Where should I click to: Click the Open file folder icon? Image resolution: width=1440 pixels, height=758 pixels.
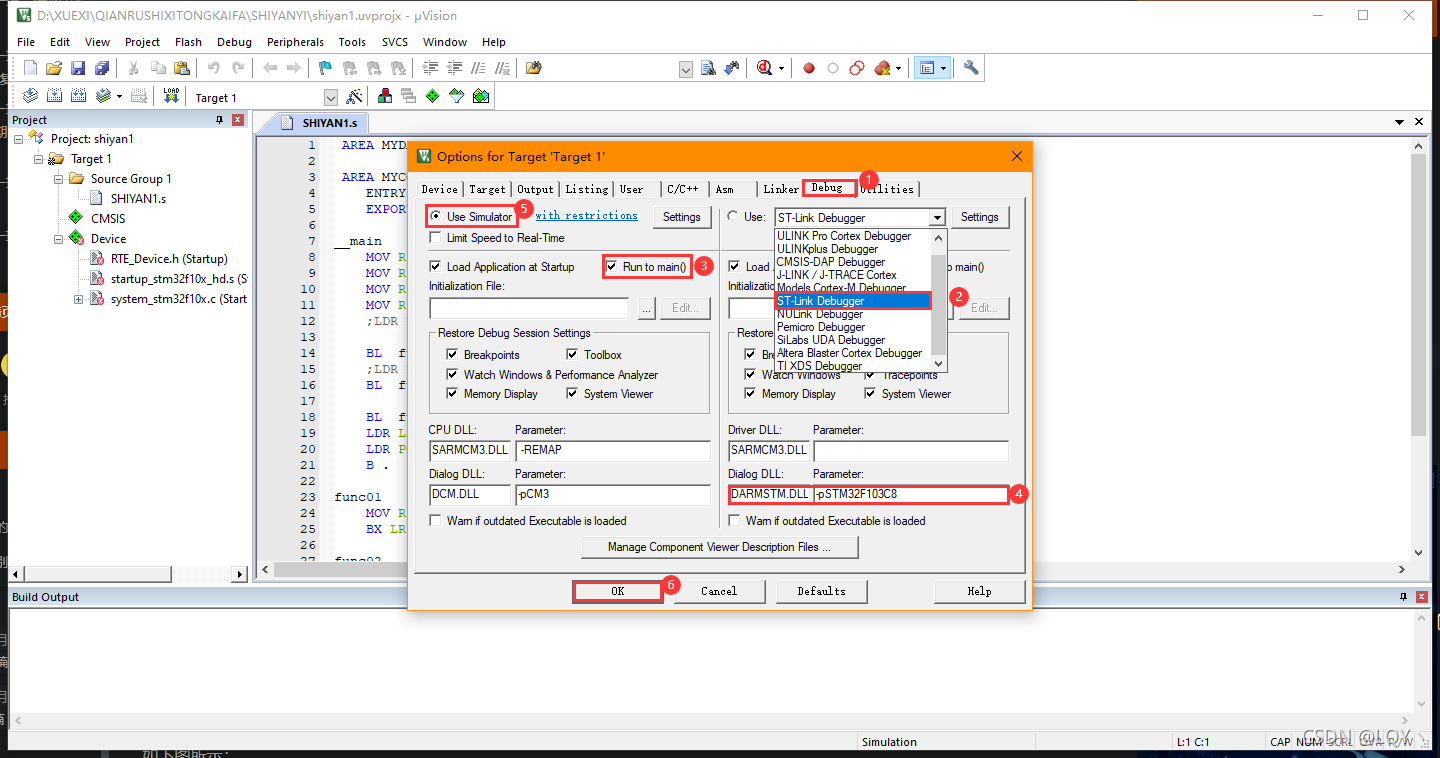pos(54,68)
